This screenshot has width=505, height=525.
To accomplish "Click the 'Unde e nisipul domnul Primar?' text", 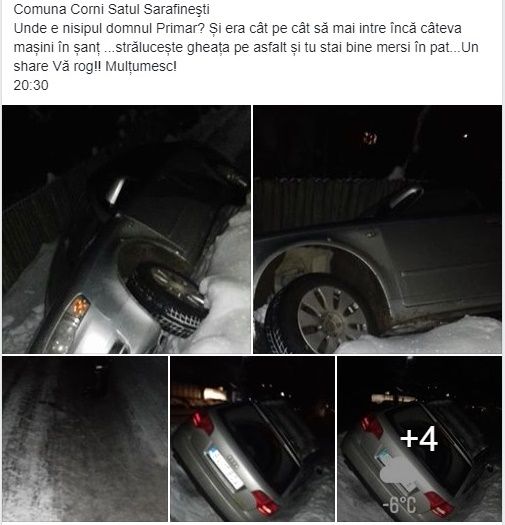I will point(109,28).
